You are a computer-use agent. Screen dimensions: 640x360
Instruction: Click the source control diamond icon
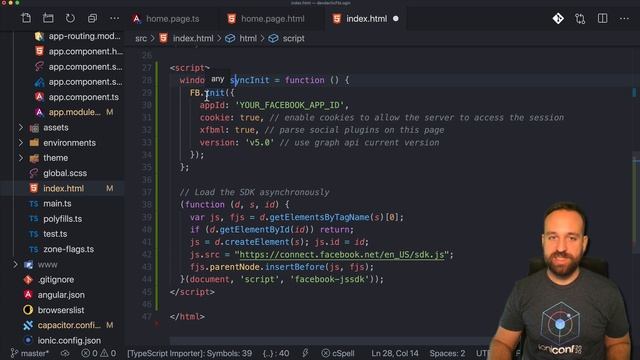(558, 18)
